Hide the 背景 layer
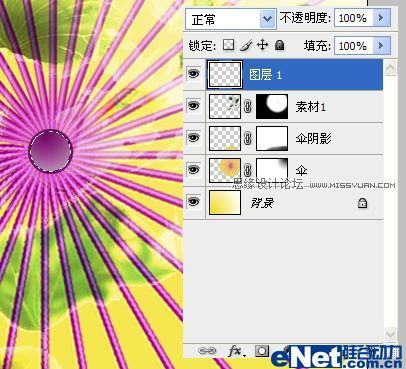The height and width of the screenshot is (369, 406). coord(194,201)
